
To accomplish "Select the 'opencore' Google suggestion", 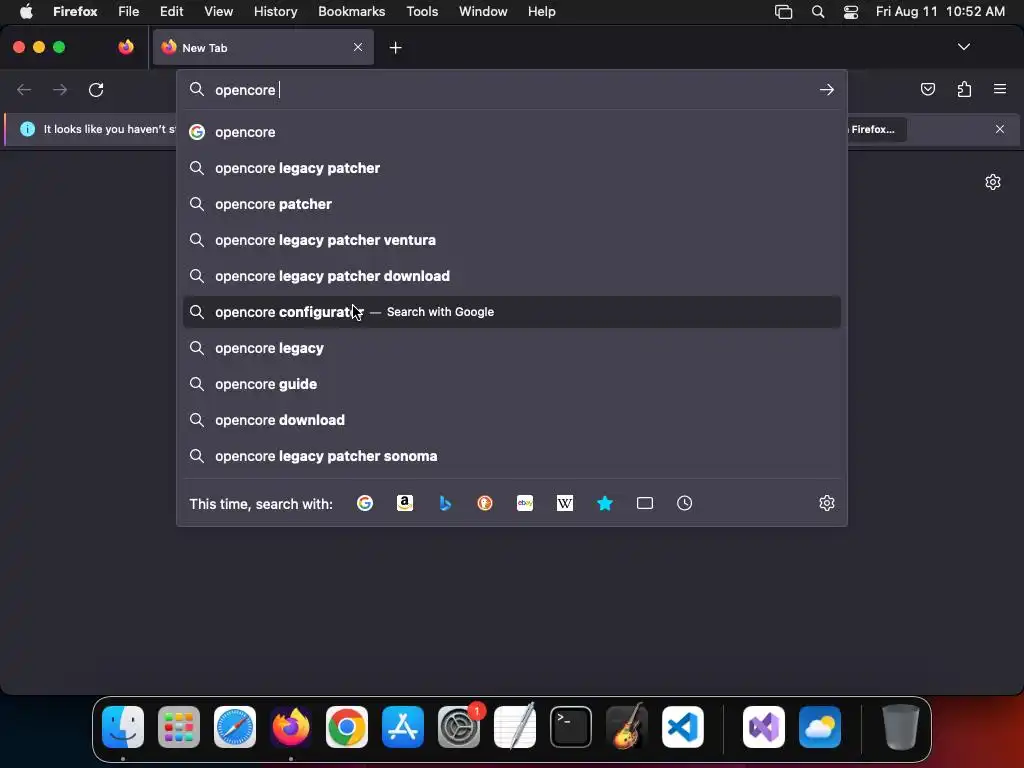I will tap(512, 132).
